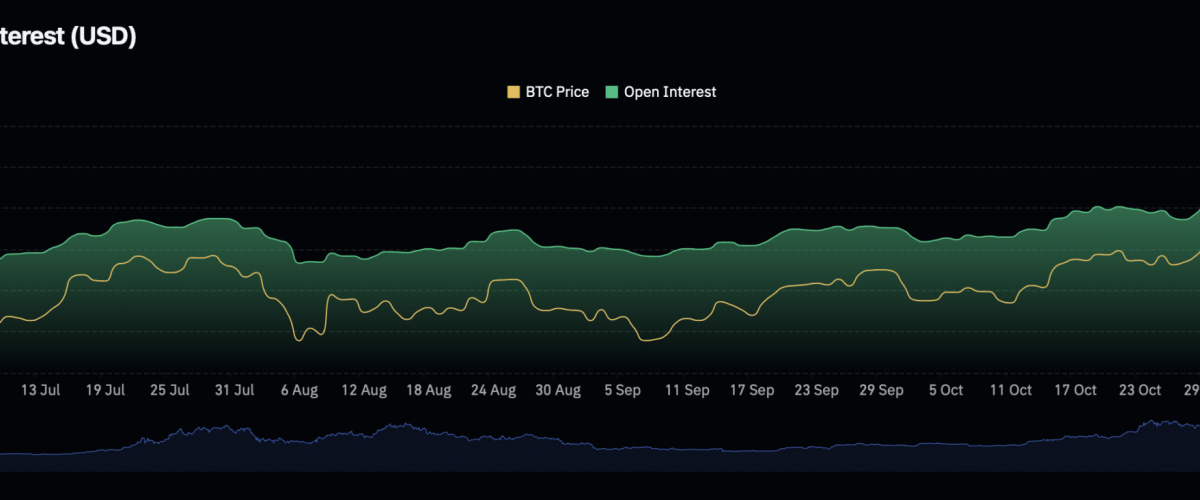Click the 6 Aug date label
The width and height of the screenshot is (1200, 500).
pyautogui.click(x=299, y=390)
